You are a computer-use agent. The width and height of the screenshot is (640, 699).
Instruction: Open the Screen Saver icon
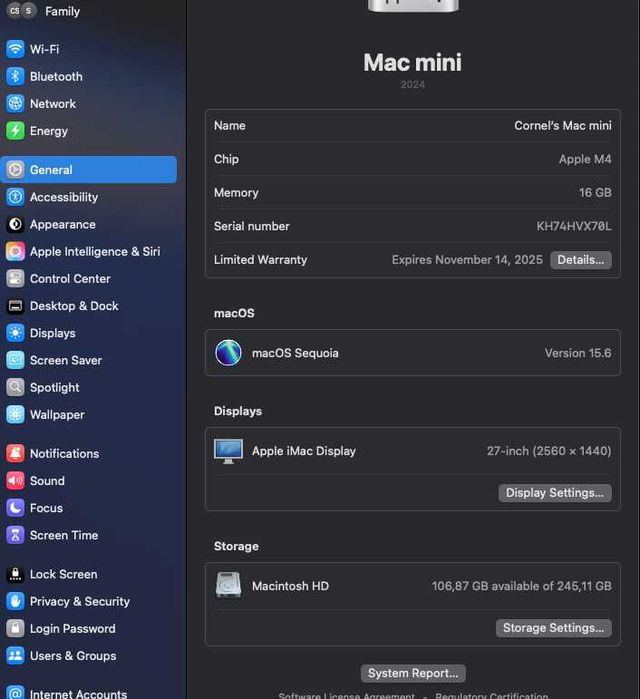[15, 360]
